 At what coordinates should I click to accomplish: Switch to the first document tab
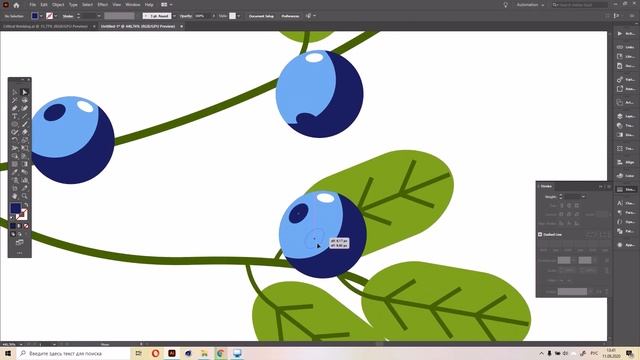click(46, 26)
